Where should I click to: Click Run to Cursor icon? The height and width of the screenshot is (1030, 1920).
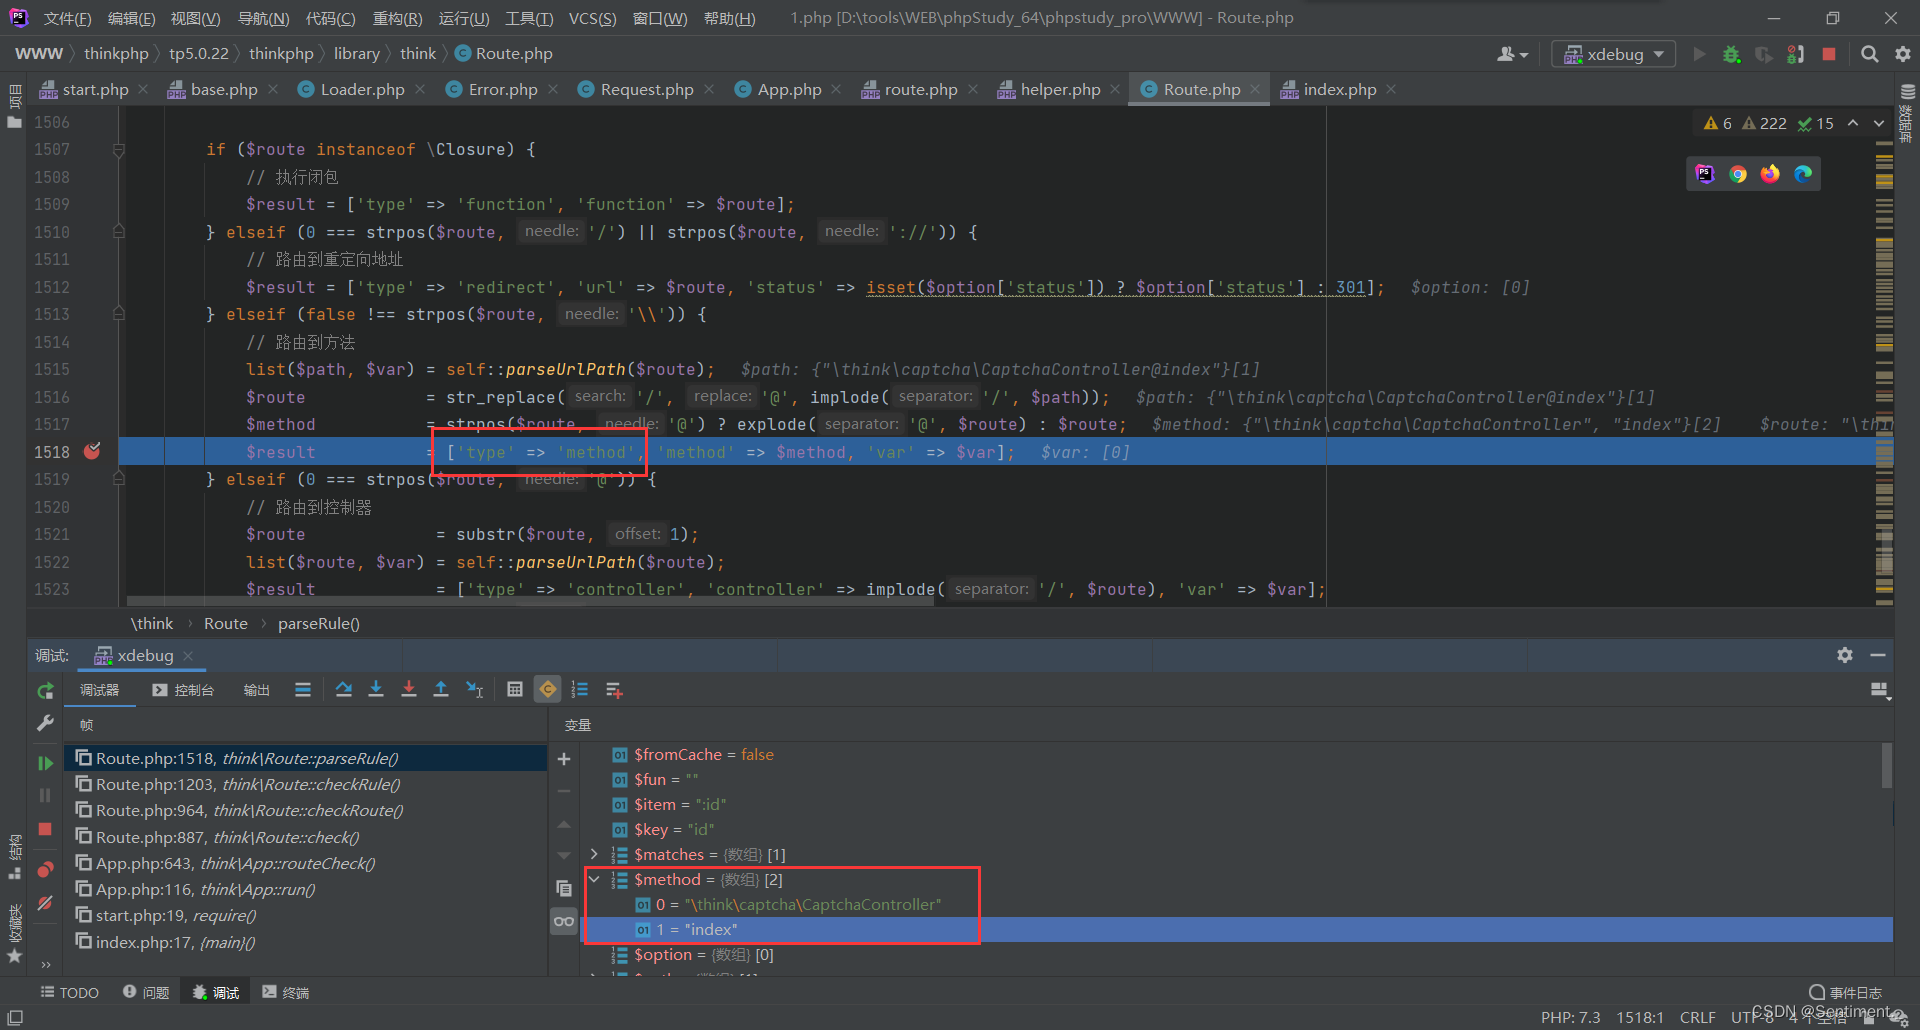tap(475, 690)
